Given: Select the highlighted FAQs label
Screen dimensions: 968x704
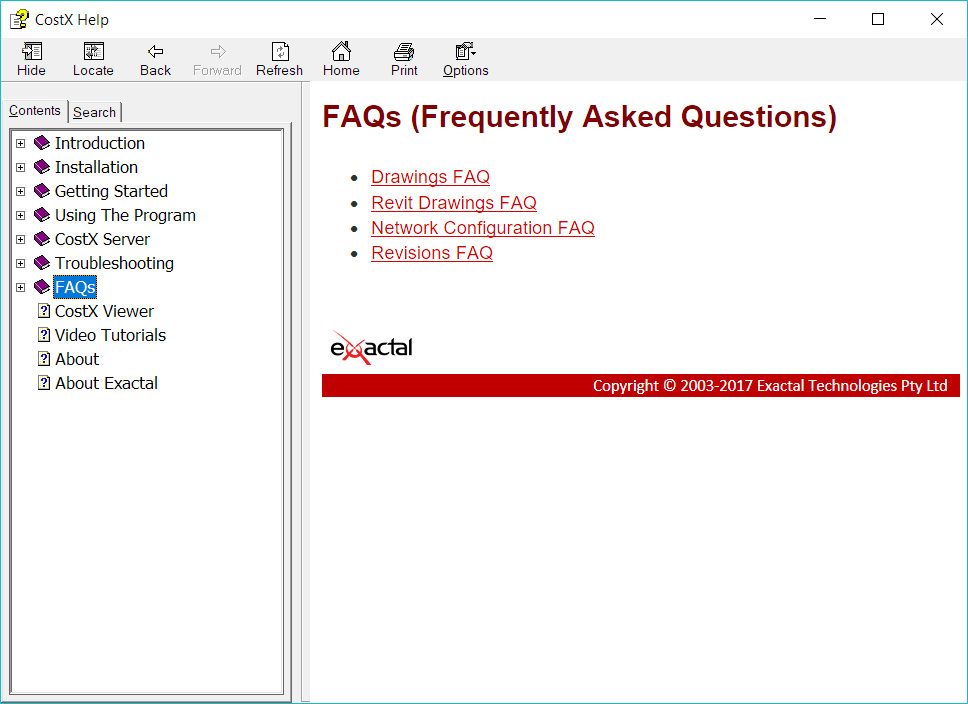Looking at the screenshot, I should click(75, 287).
